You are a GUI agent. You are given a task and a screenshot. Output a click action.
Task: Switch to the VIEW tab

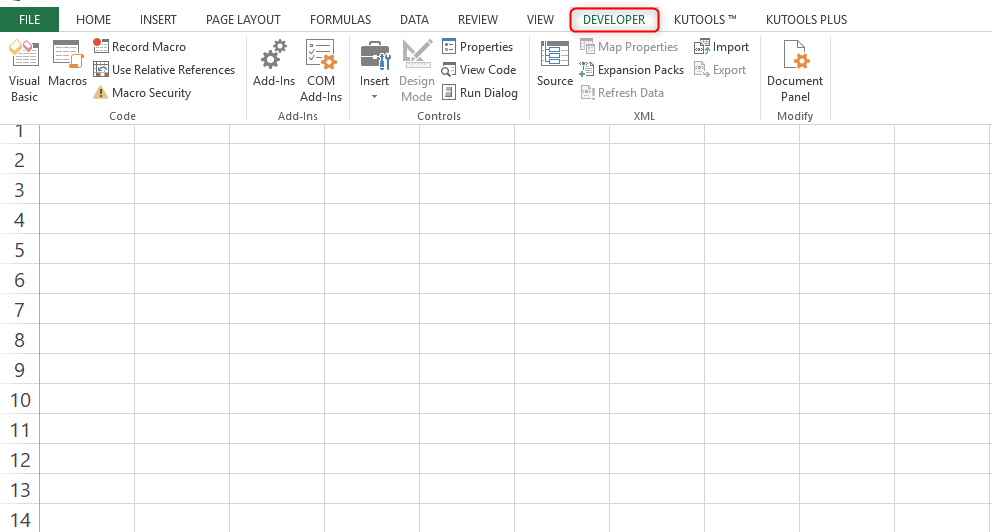pos(540,20)
